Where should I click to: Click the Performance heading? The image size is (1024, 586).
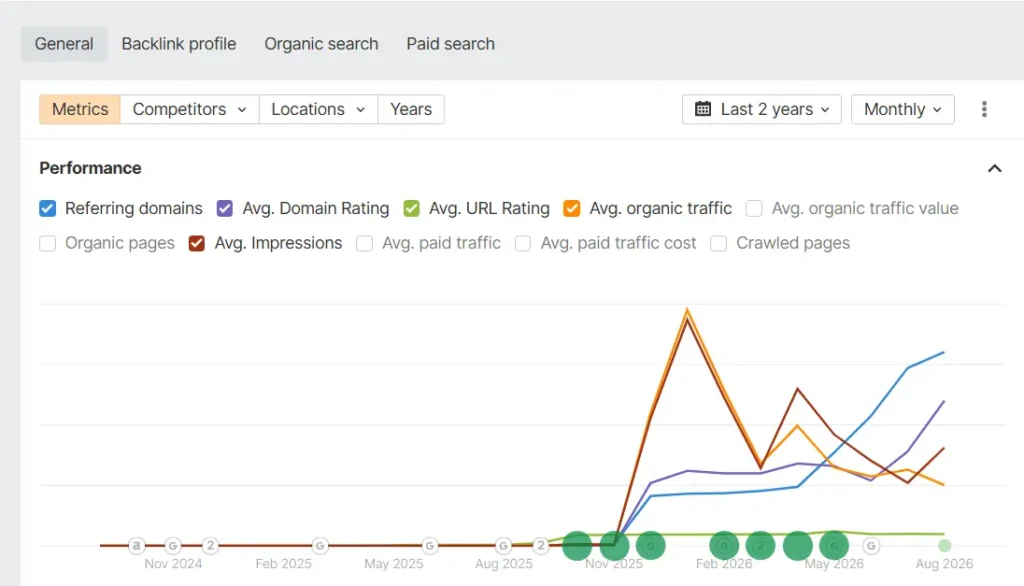90,168
